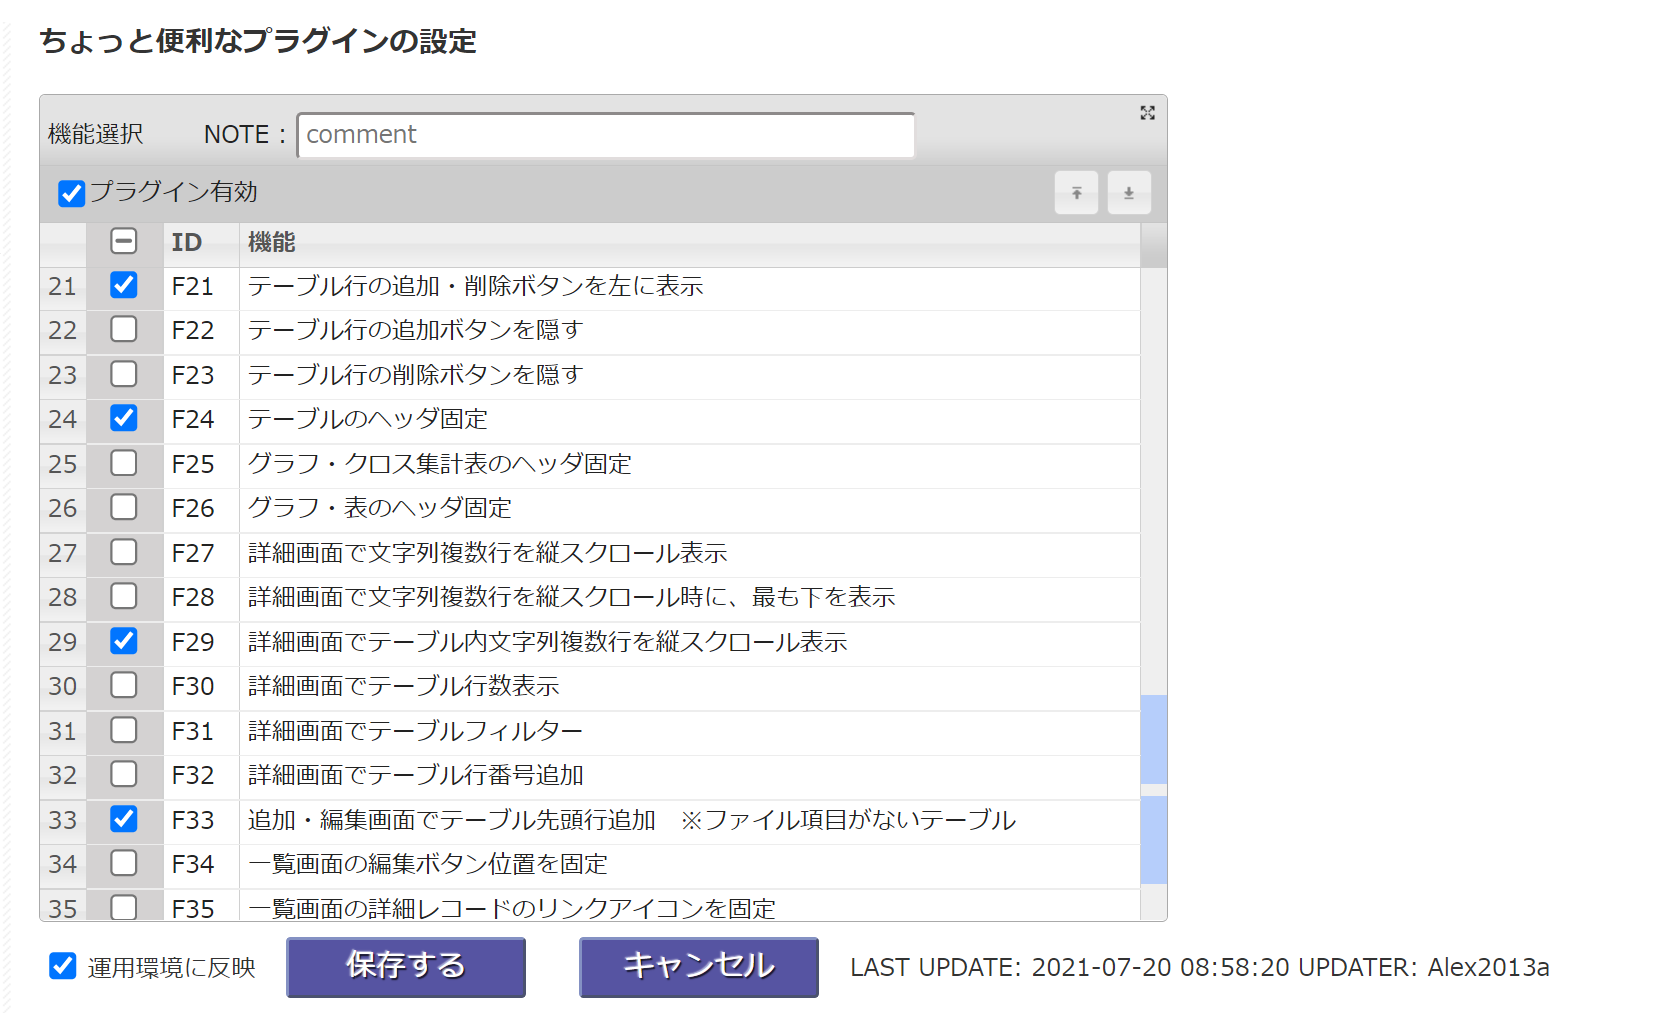Click the table's vertical scrollbar thumb
This screenshot has width=1671, height=1030.
(1154, 789)
